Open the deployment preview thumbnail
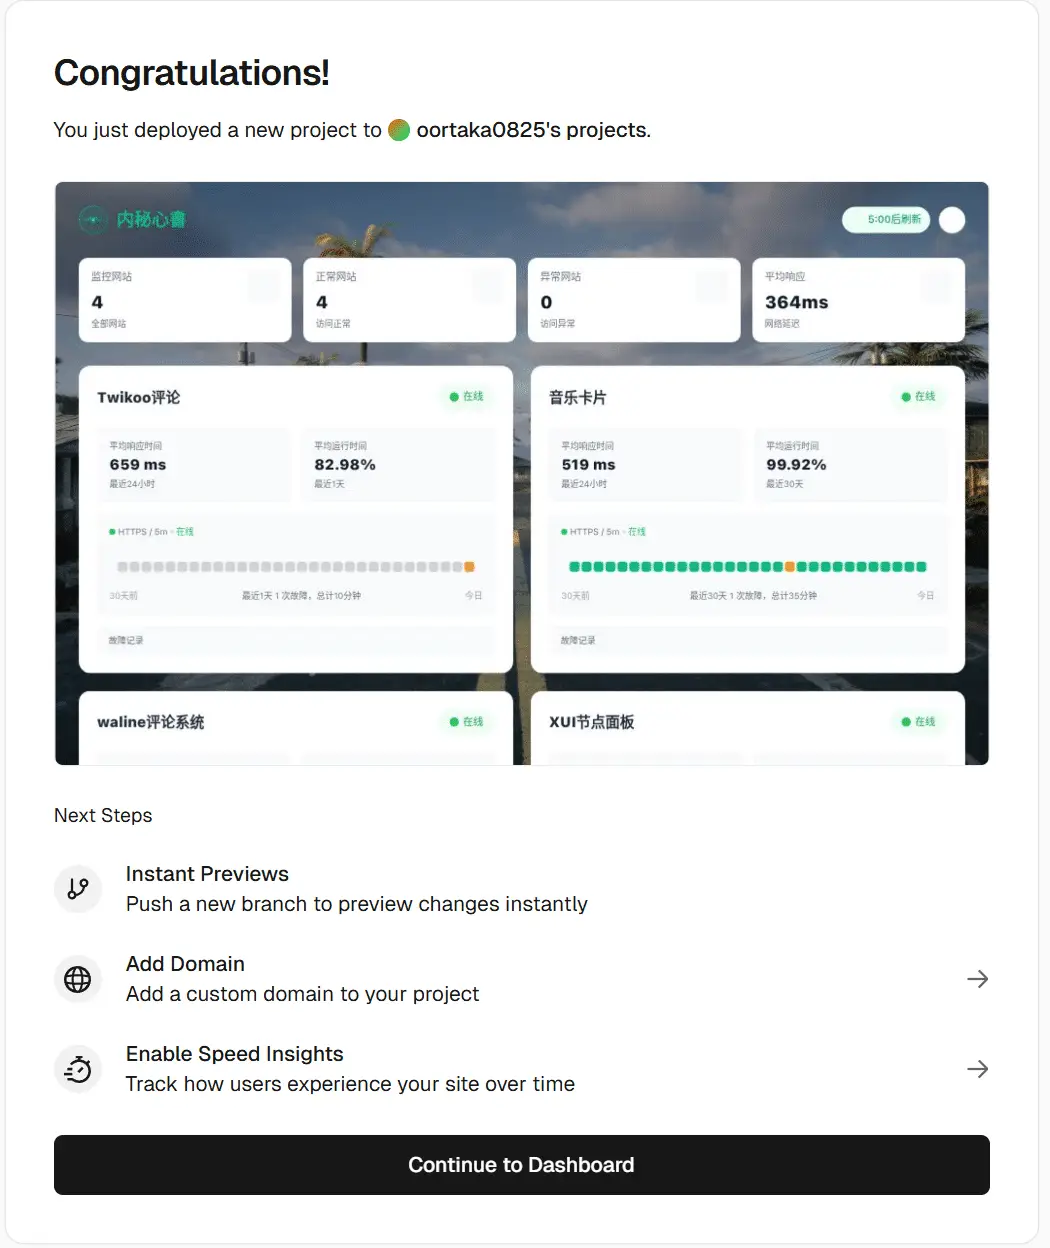The image size is (1050, 1248). click(x=522, y=474)
